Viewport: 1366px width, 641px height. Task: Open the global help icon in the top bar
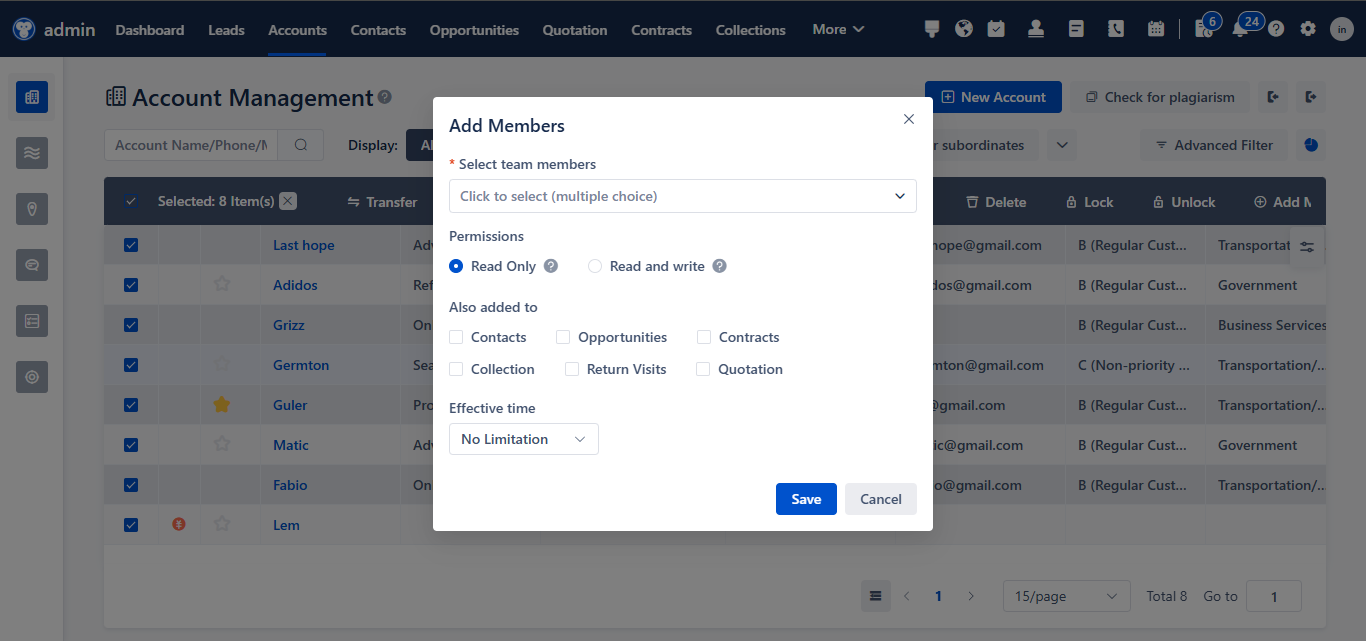point(1276,28)
